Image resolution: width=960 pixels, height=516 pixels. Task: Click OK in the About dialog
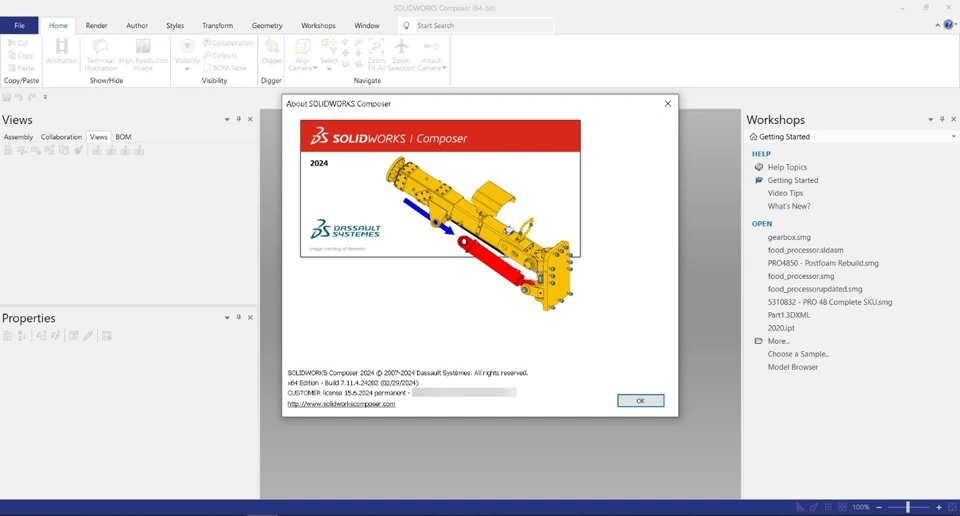tap(640, 400)
